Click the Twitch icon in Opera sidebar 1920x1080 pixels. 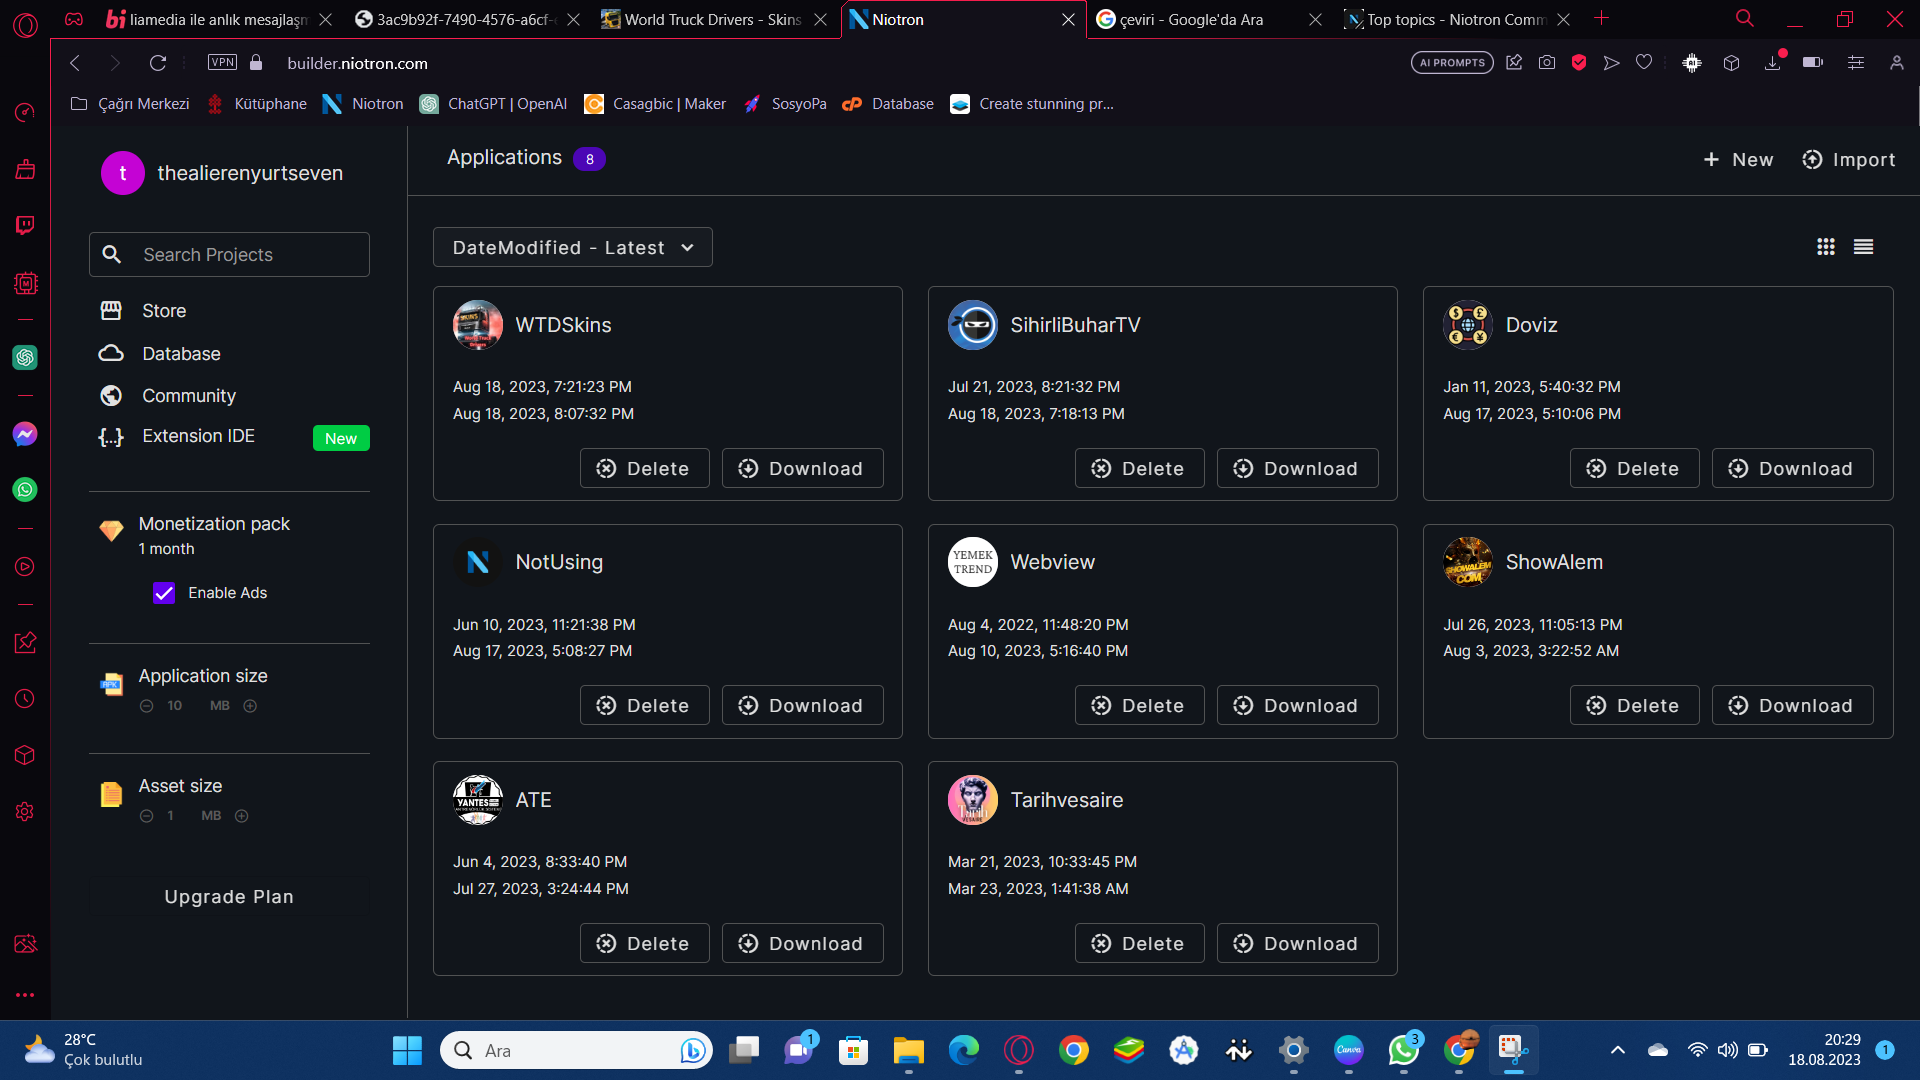(x=25, y=225)
